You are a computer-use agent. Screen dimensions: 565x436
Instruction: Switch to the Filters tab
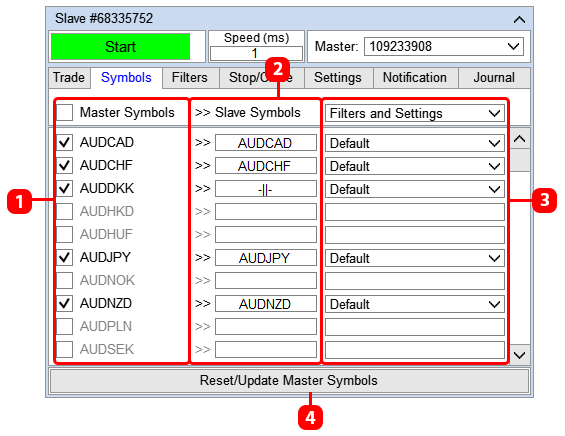[190, 78]
